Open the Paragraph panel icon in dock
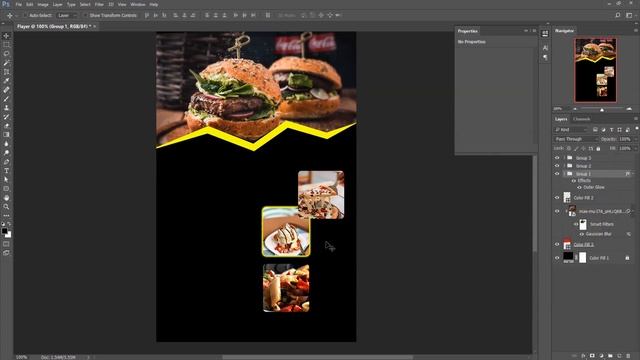This screenshot has height=360, width=640. 545,58
